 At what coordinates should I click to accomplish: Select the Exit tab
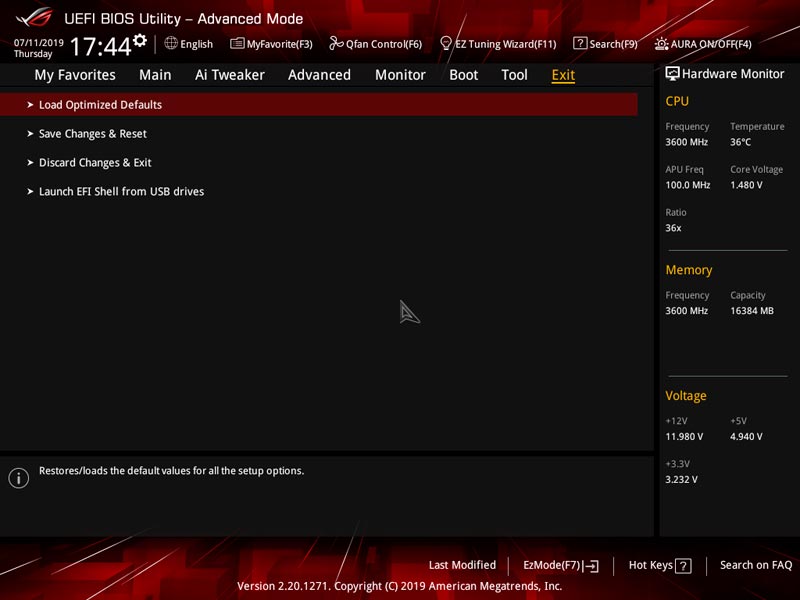click(563, 75)
